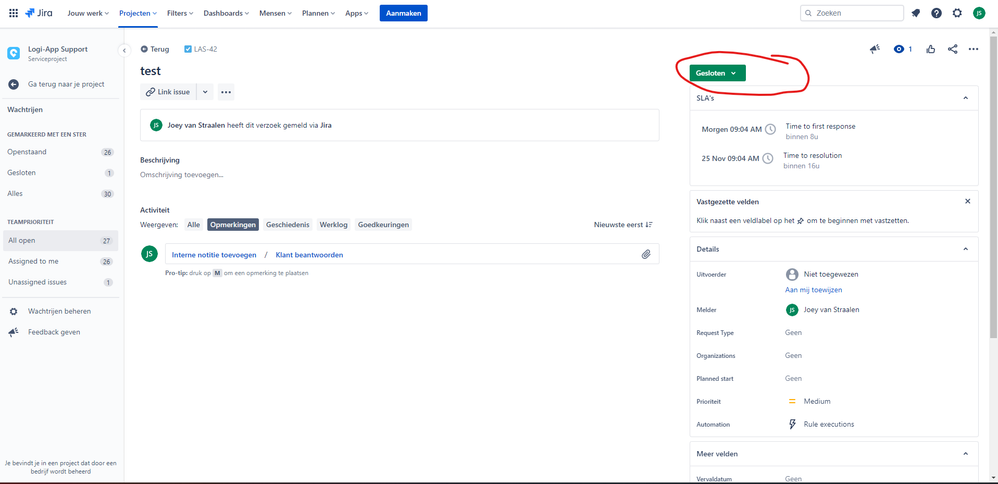Click the give feedback megaphone icon near watchers
998x484 pixels.
(875, 49)
